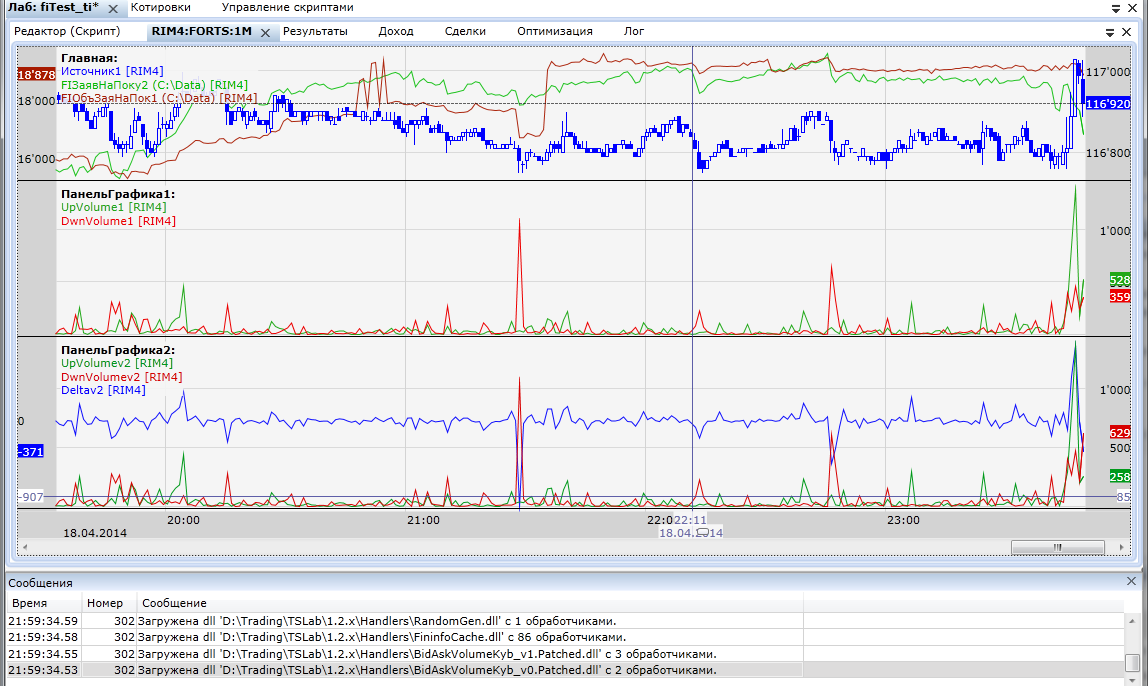Open the Доход tab
Screen dimensions: 1148x686
tap(396, 31)
